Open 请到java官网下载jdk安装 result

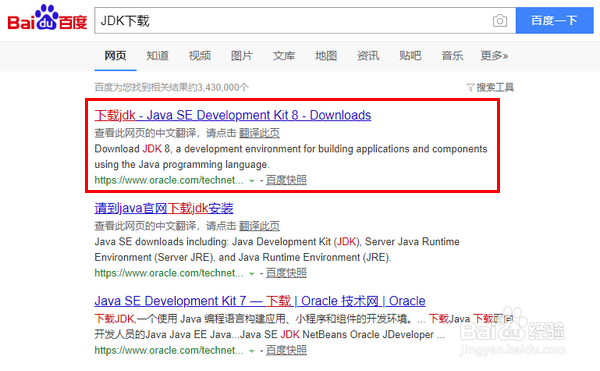tap(164, 208)
